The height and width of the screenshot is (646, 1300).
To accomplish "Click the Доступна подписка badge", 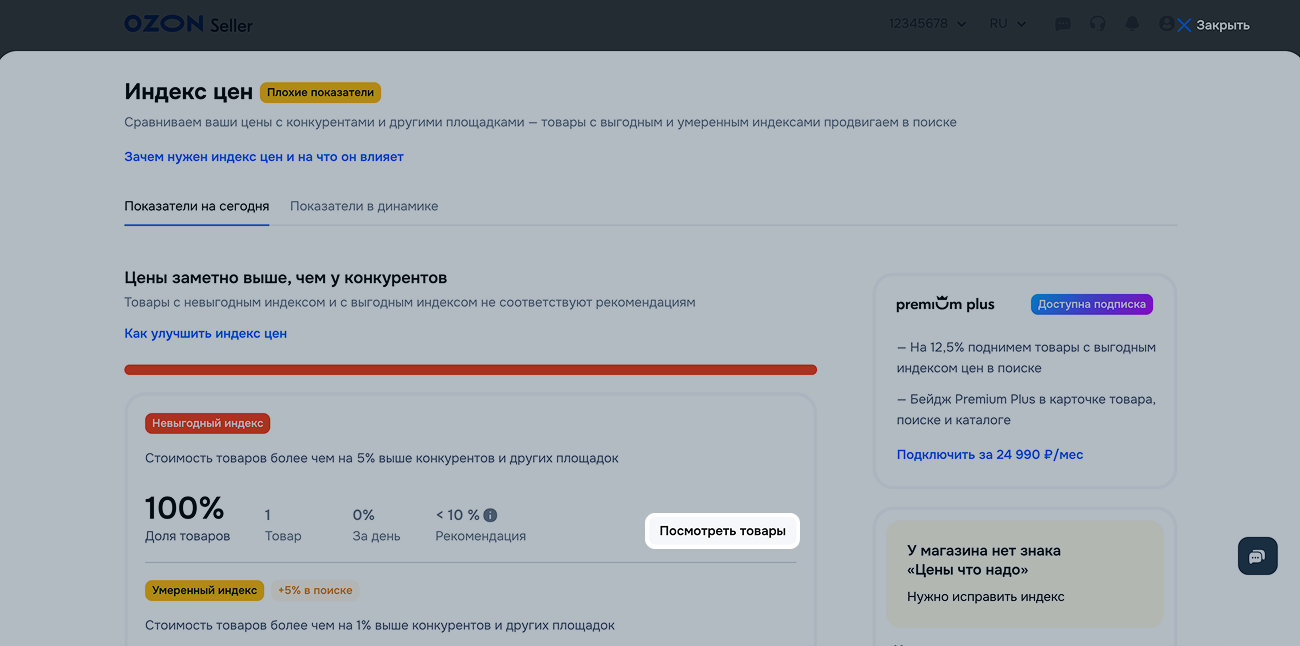I will click(1091, 305).
